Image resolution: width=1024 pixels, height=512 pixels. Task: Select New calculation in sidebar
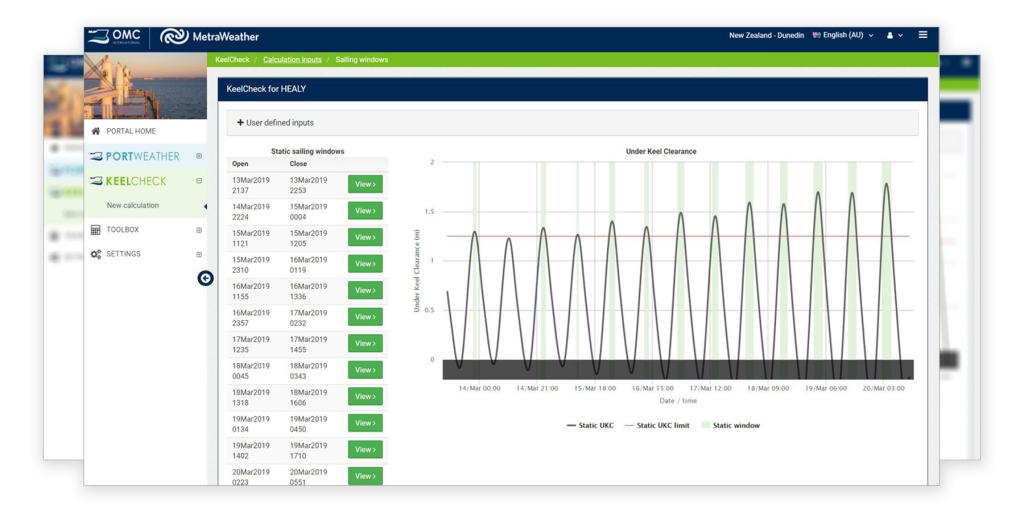(x=132, y=206)
